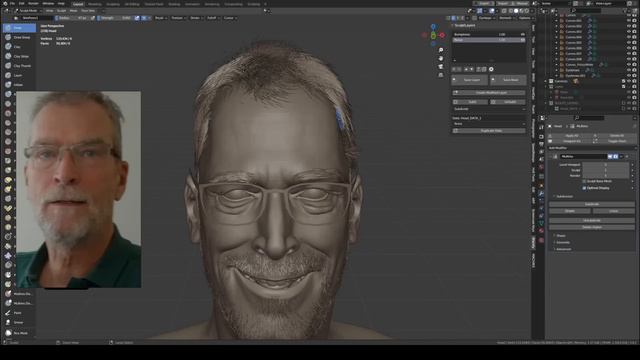Expand the Cameras collection in outliner
The height and width of the screenshot is (360, 640).
click(546, 81)
